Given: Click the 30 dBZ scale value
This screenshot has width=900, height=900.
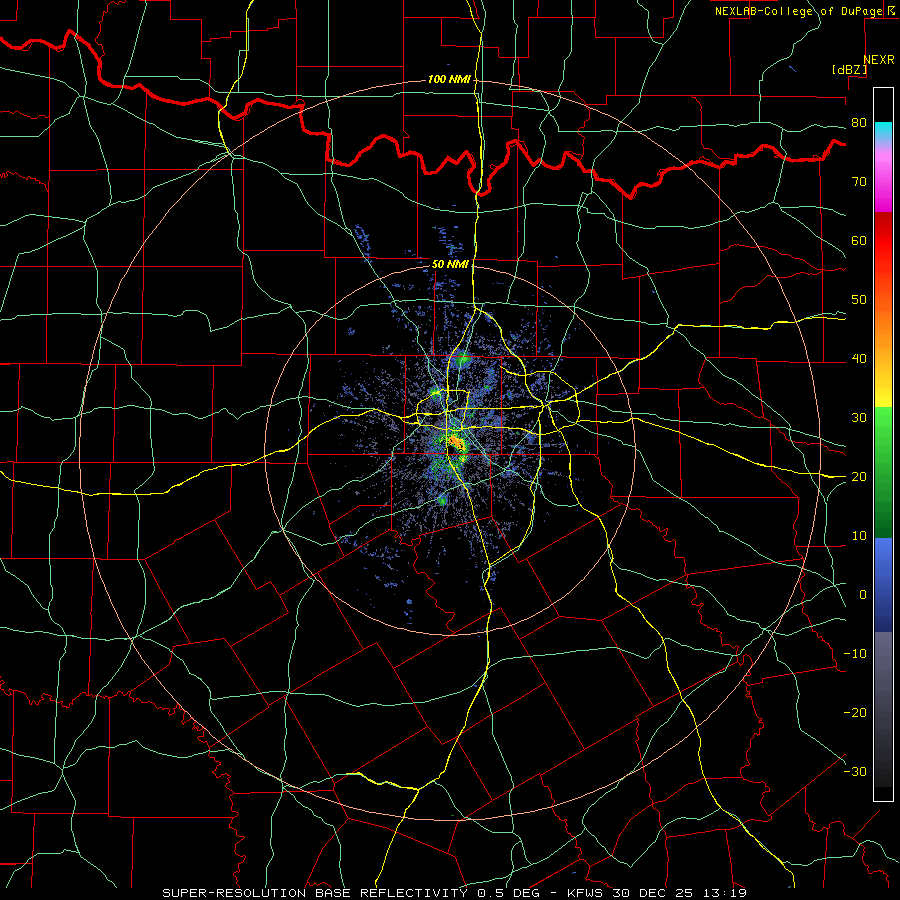Looking at the screenshot, I should [859, 418].
